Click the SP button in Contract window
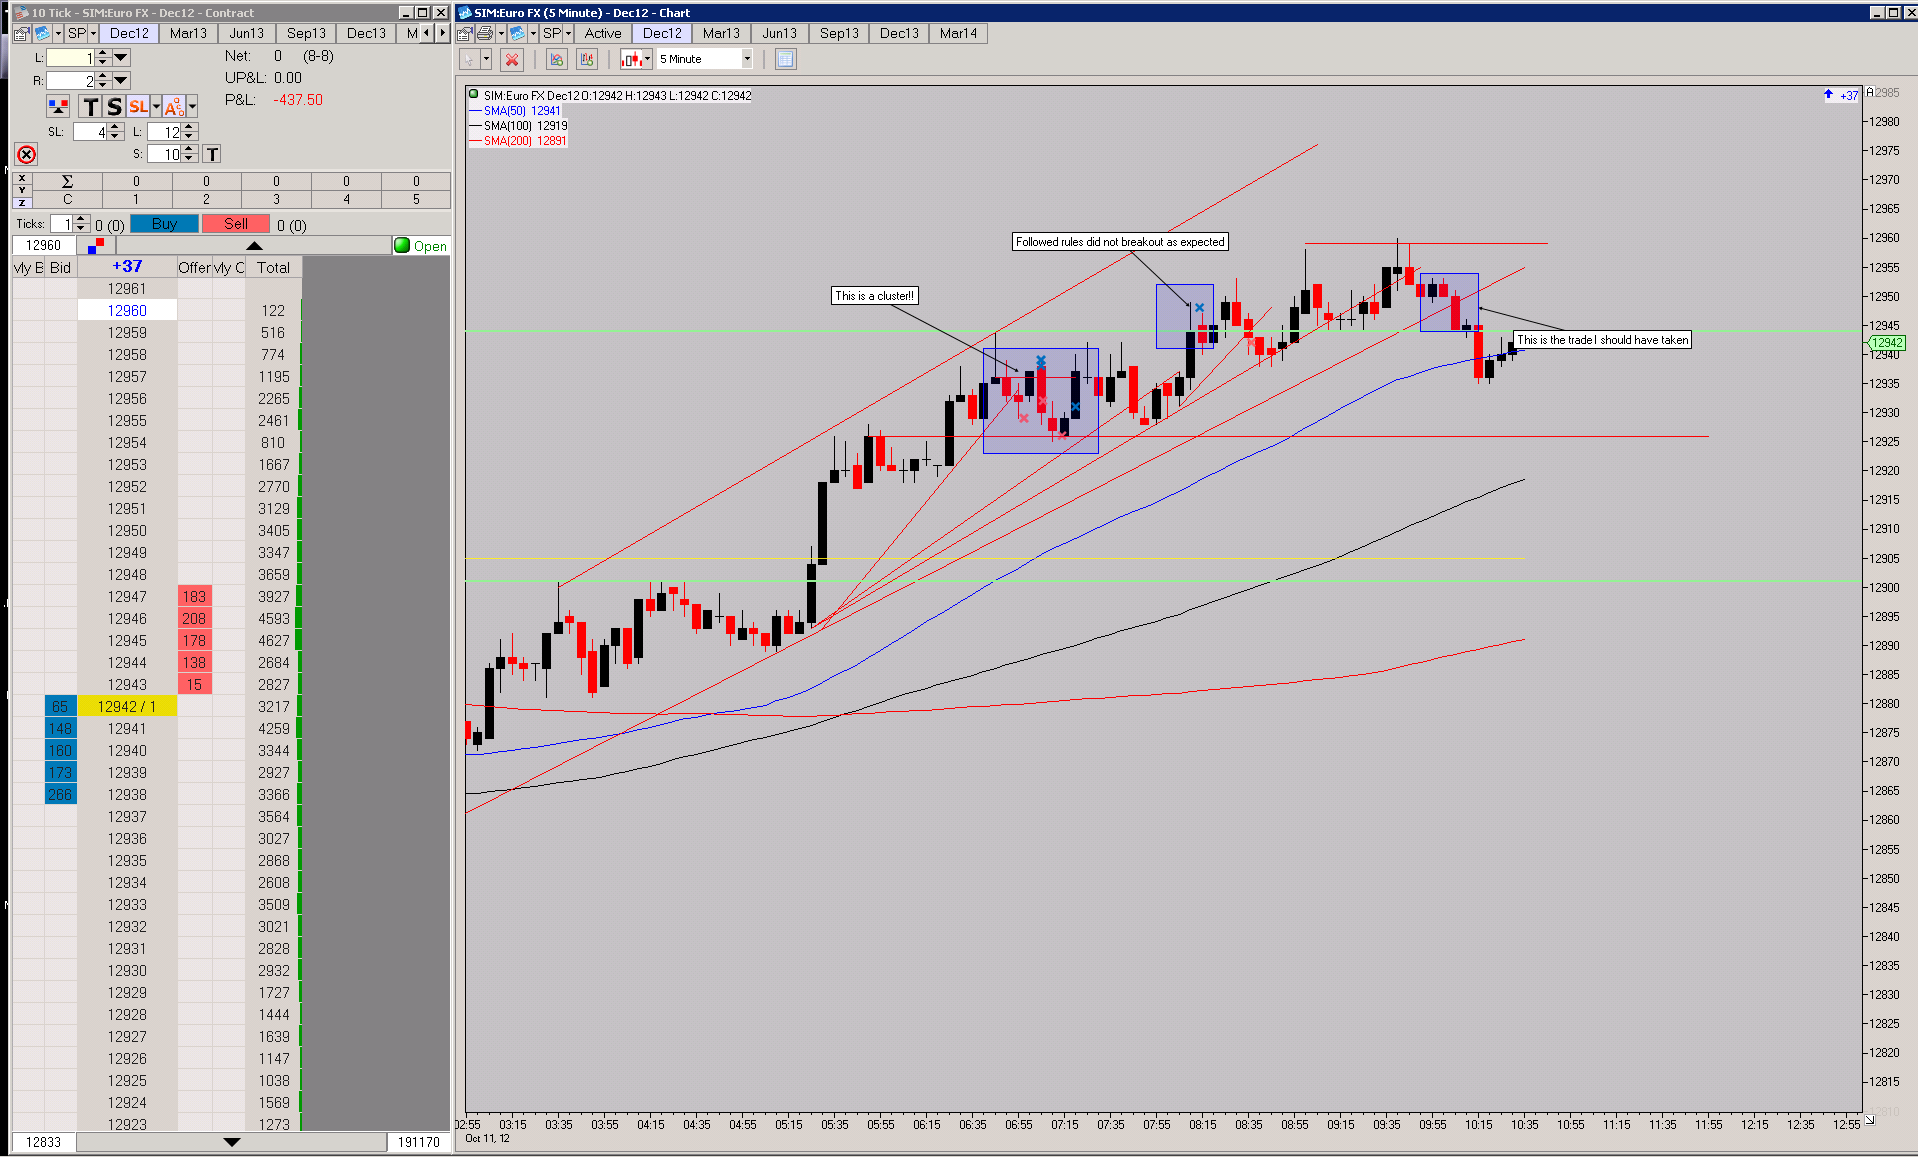The height and width of the screenshot is (1157, 1918). tap(77, 33)
